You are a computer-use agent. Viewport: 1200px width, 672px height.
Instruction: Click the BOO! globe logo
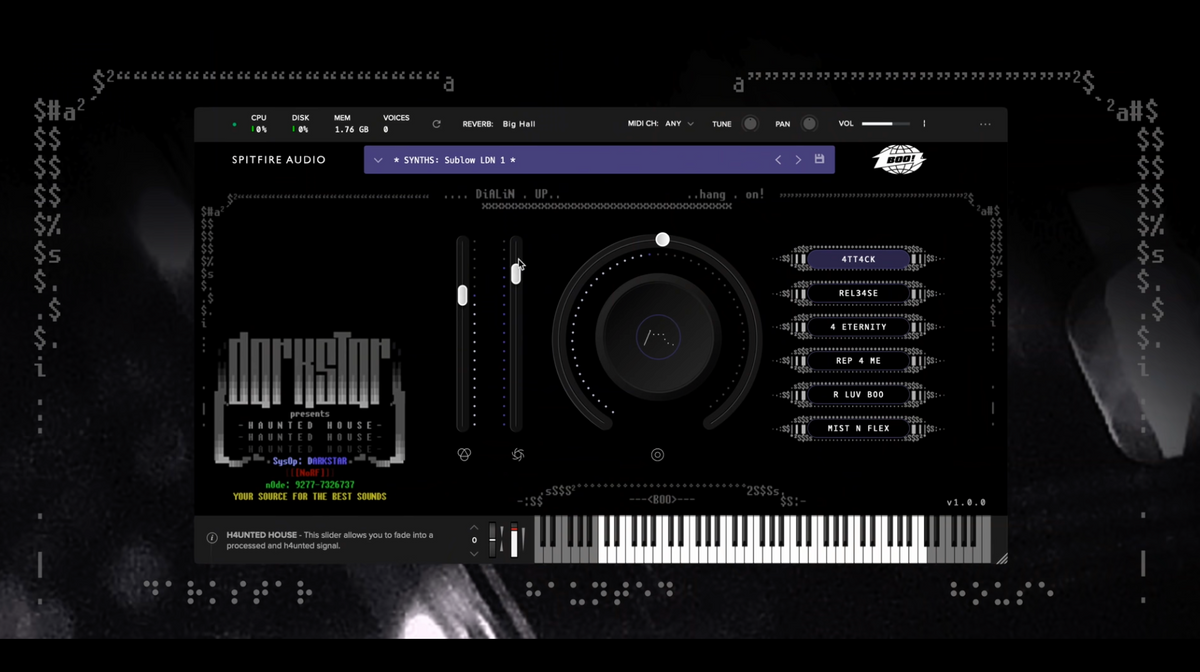(x=898, y=159)
